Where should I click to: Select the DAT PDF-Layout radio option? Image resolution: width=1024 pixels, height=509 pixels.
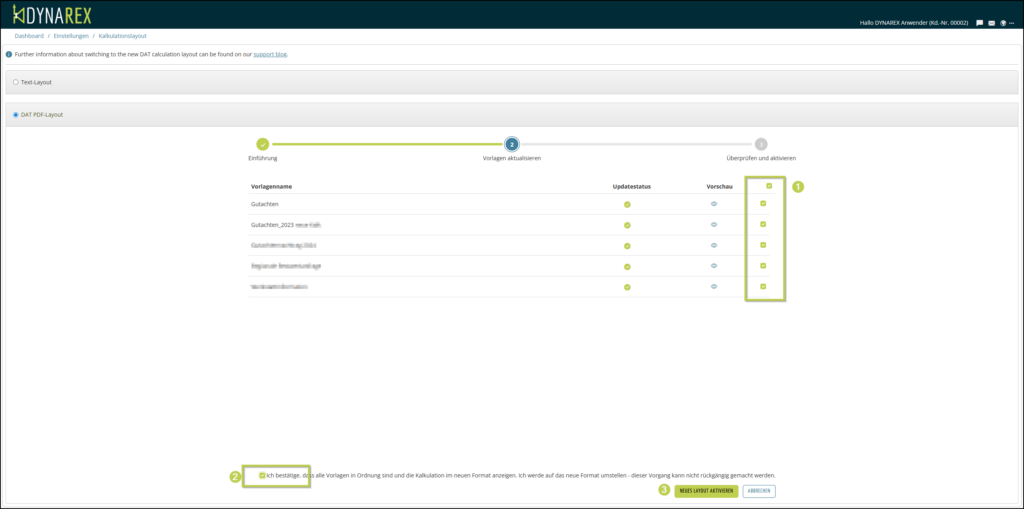pos(16,115)
